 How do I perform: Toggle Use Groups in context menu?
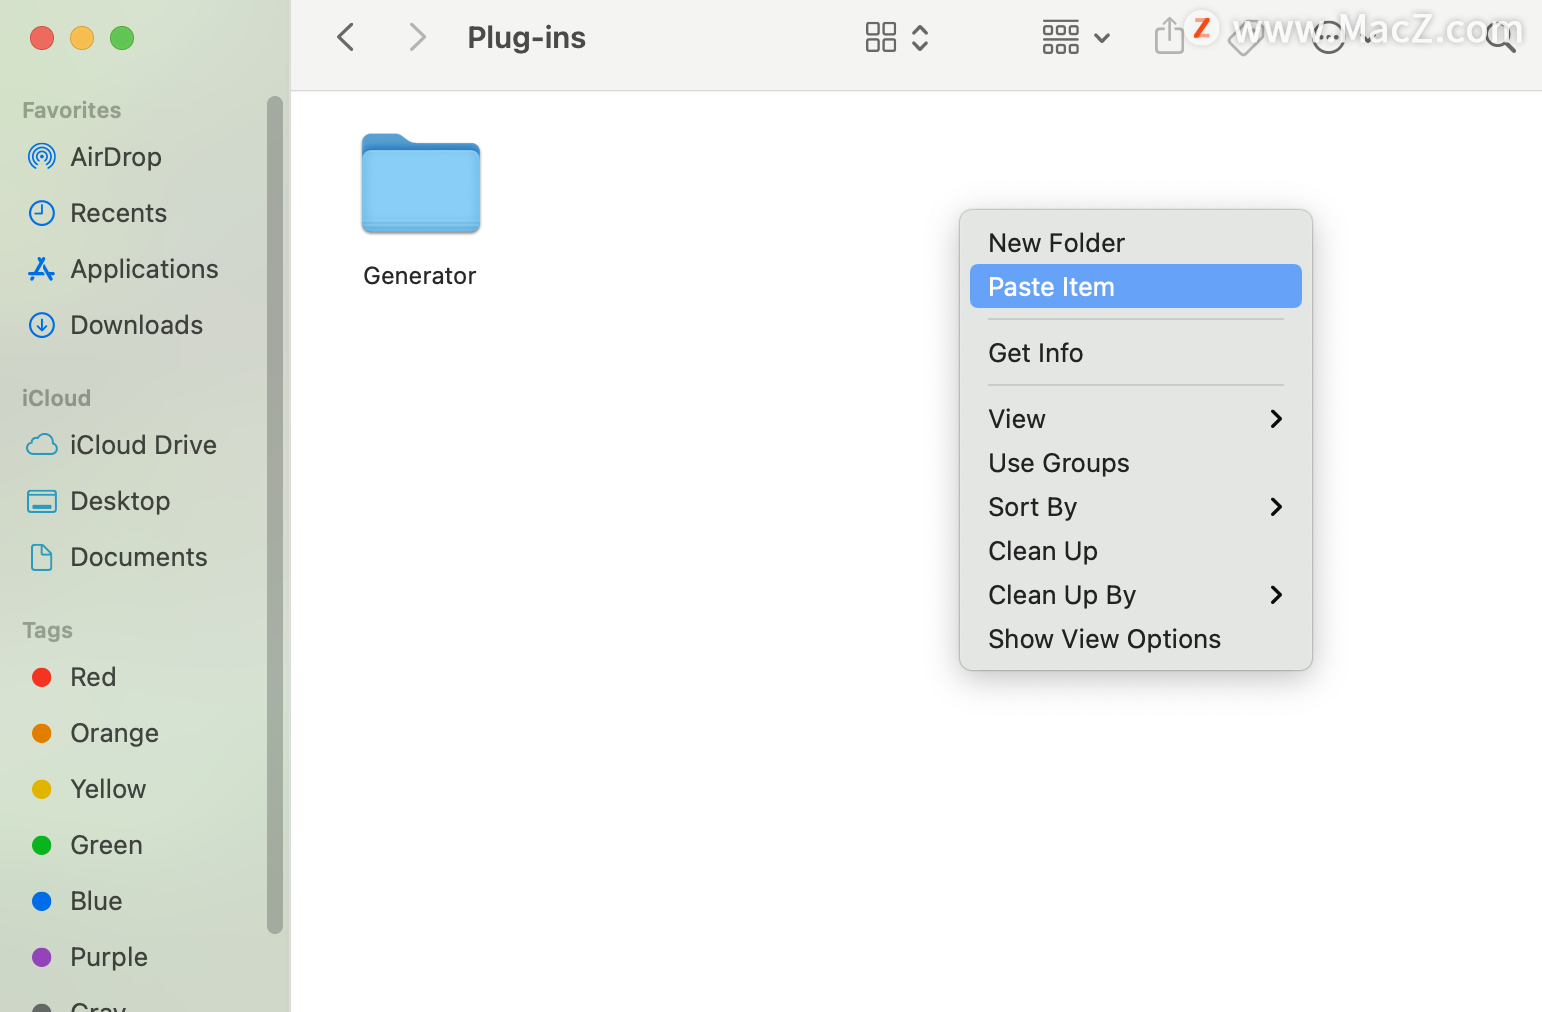click(1136, 463)
